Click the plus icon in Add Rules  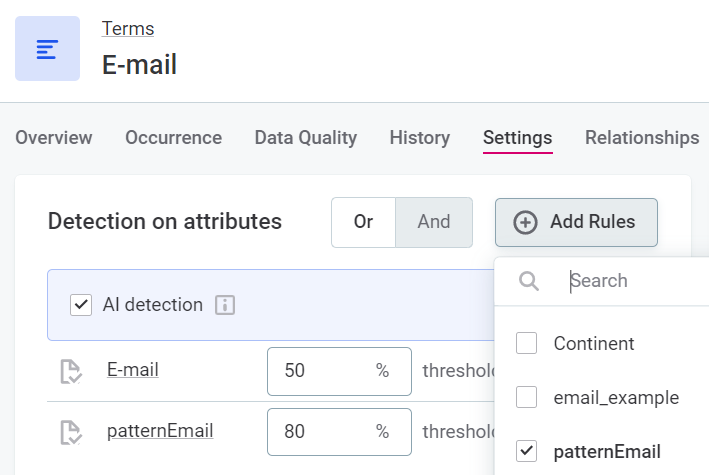(x=525, y=222)
